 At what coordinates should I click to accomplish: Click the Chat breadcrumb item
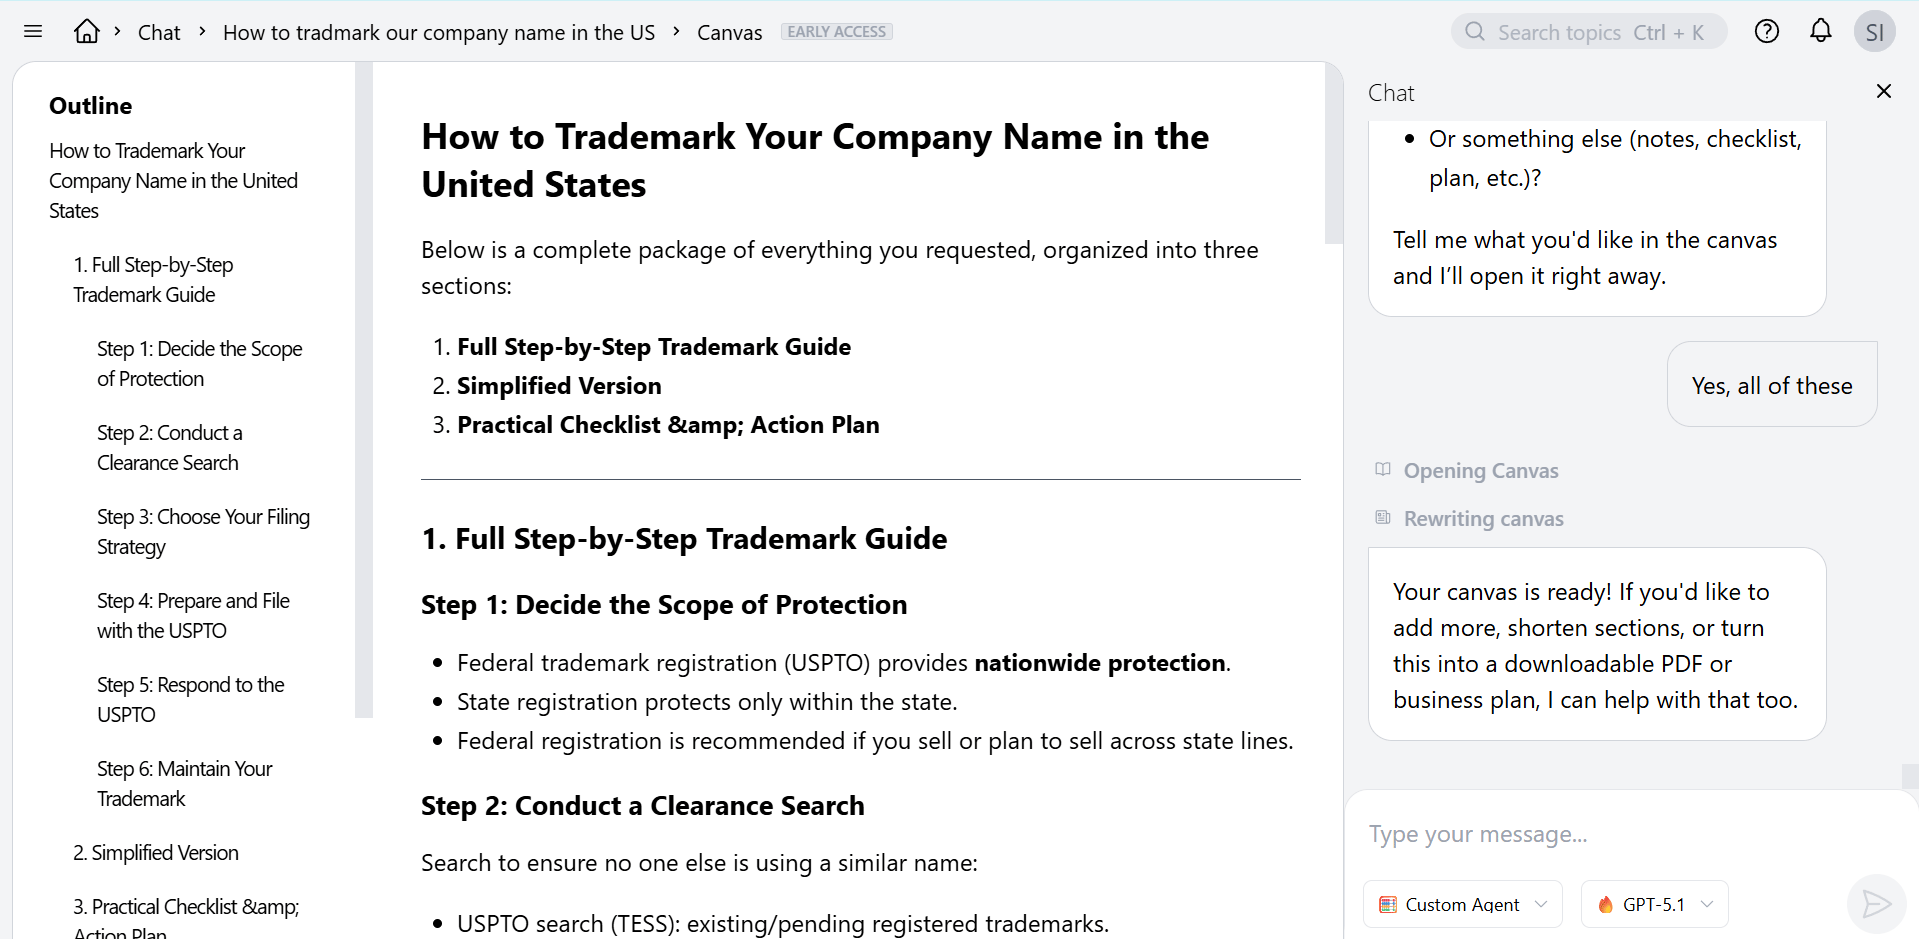[x=159, y=32]
